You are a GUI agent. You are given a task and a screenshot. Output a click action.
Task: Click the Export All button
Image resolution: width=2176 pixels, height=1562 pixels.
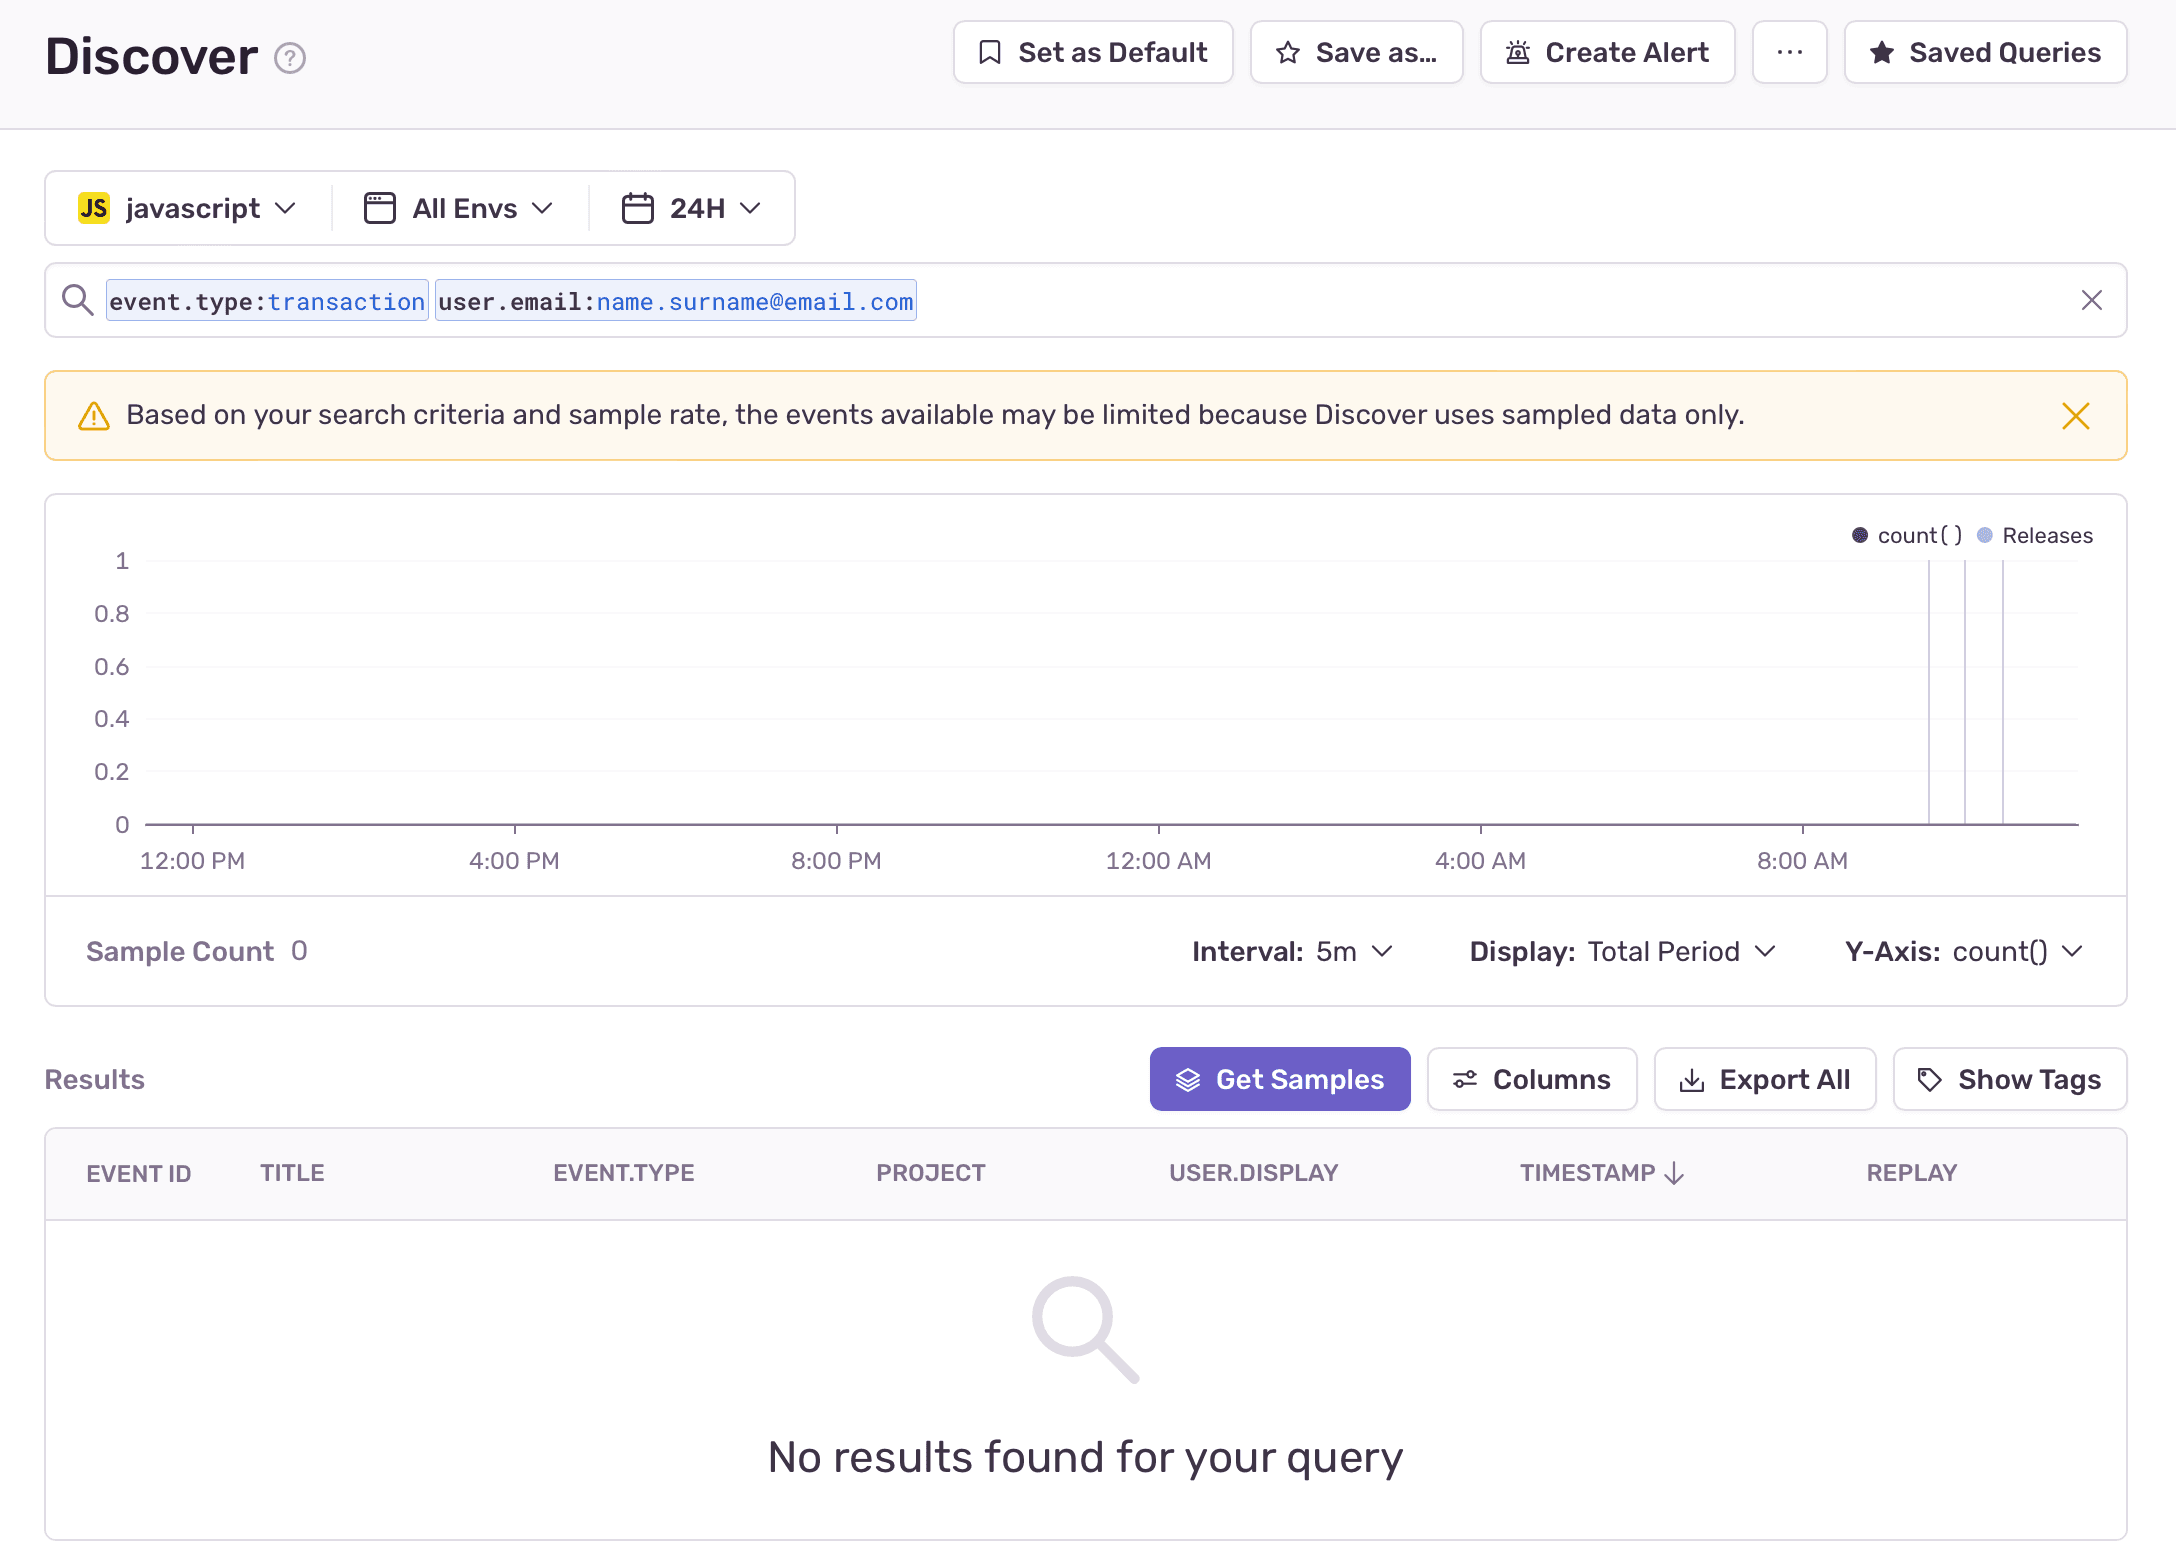(x=1767, y=1079)
